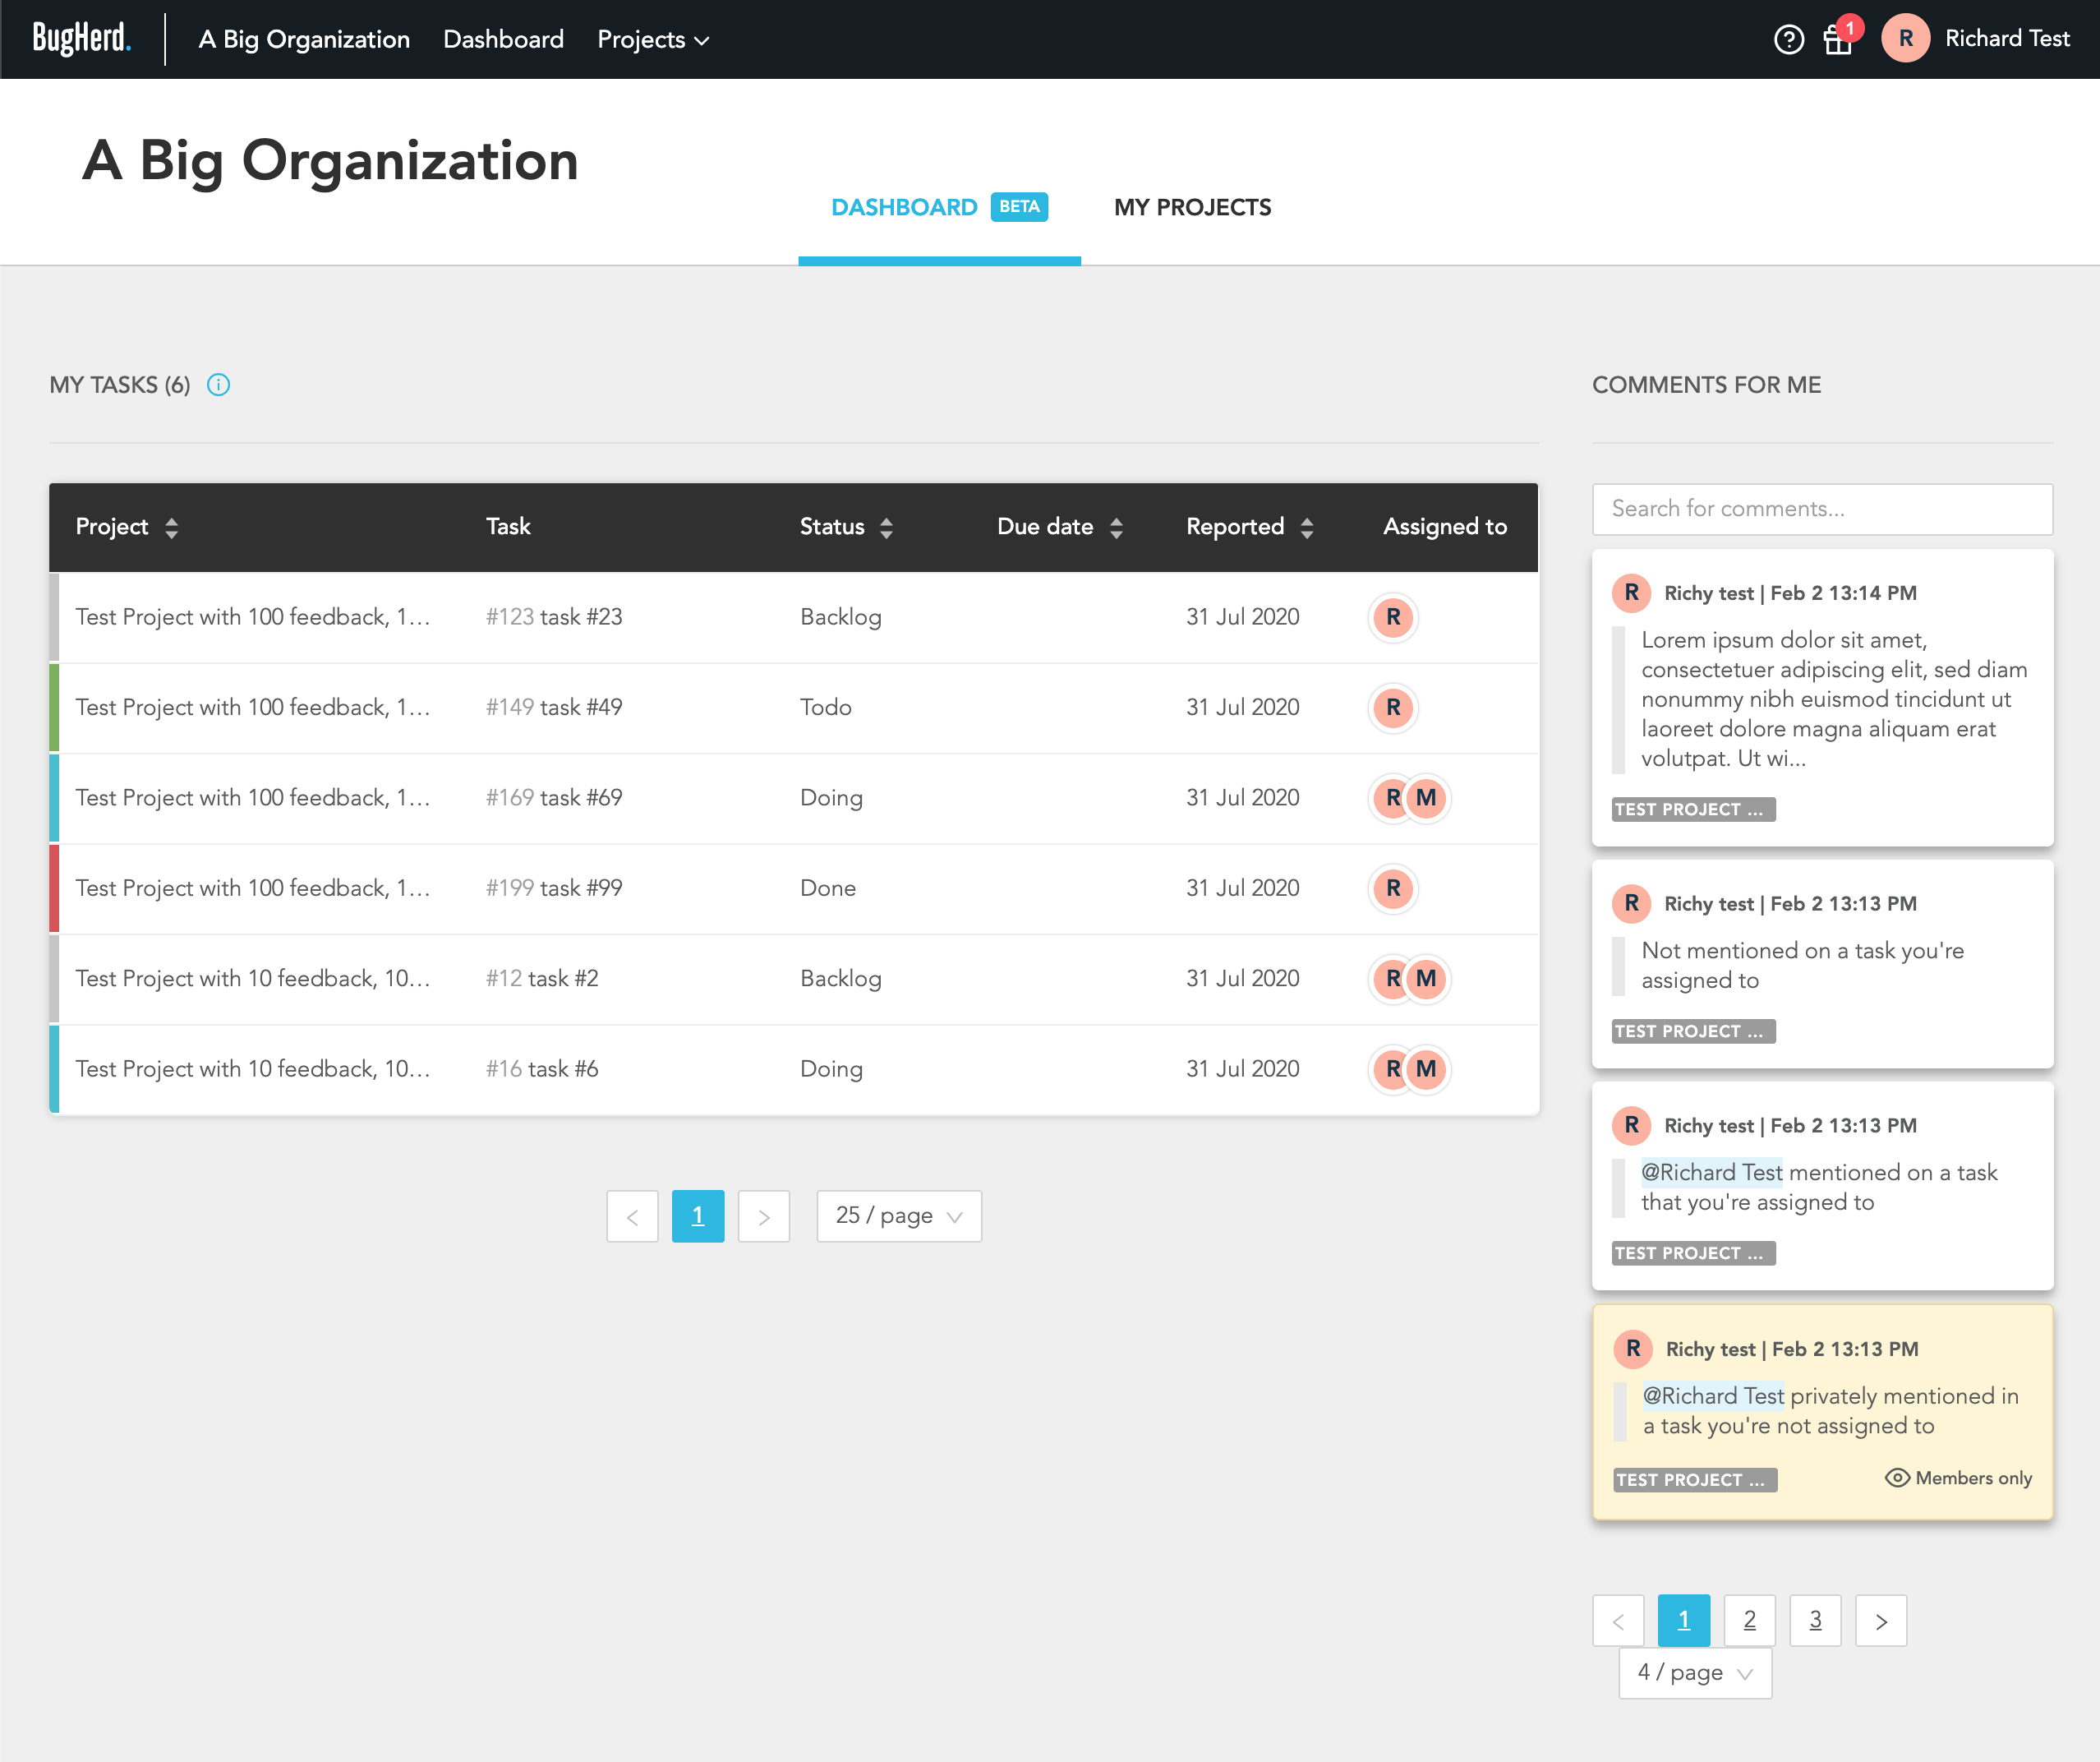Open the gift box notifications icon
Viewport: 2100px width, 1762px height.
pyautogui.click(x=1837, y=40)
